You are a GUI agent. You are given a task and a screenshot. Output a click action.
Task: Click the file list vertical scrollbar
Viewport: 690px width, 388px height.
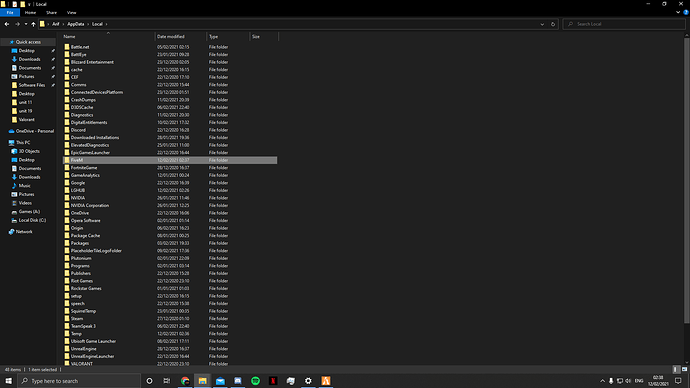[686, 180]
